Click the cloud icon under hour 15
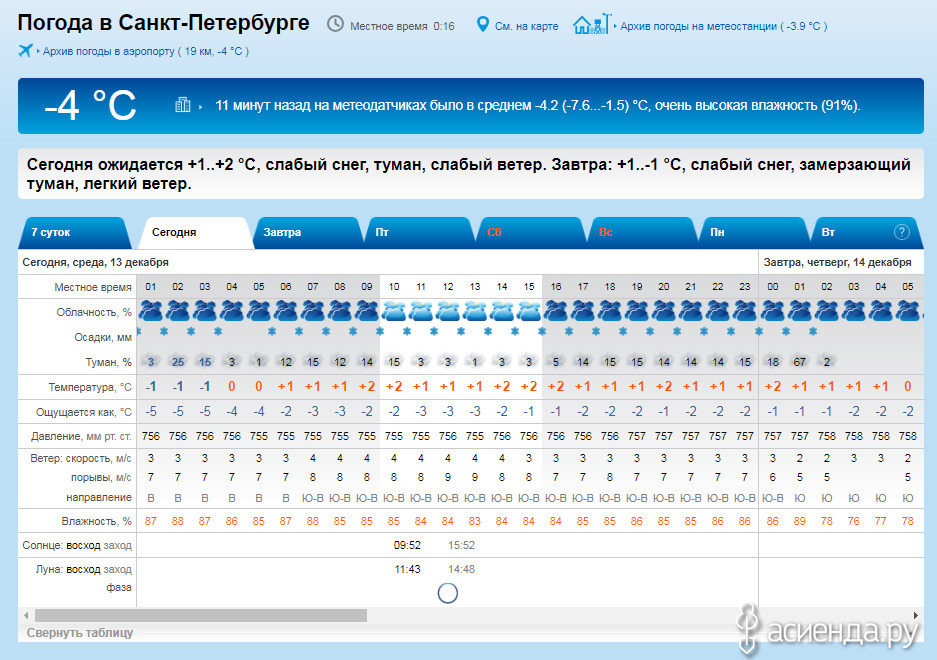 coord(529,311)
